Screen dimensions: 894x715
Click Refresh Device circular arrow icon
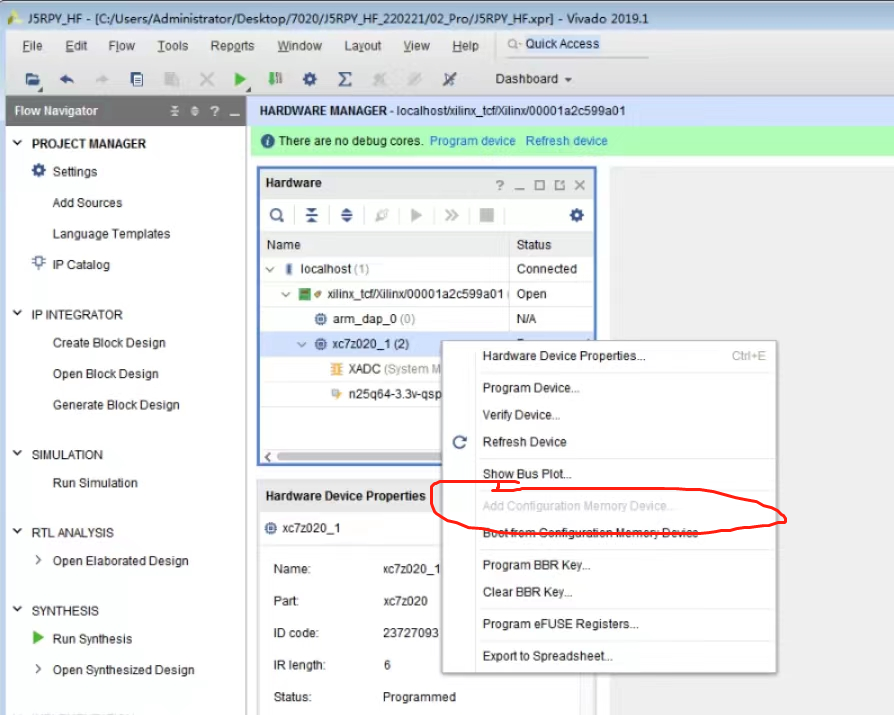point(460,442)
